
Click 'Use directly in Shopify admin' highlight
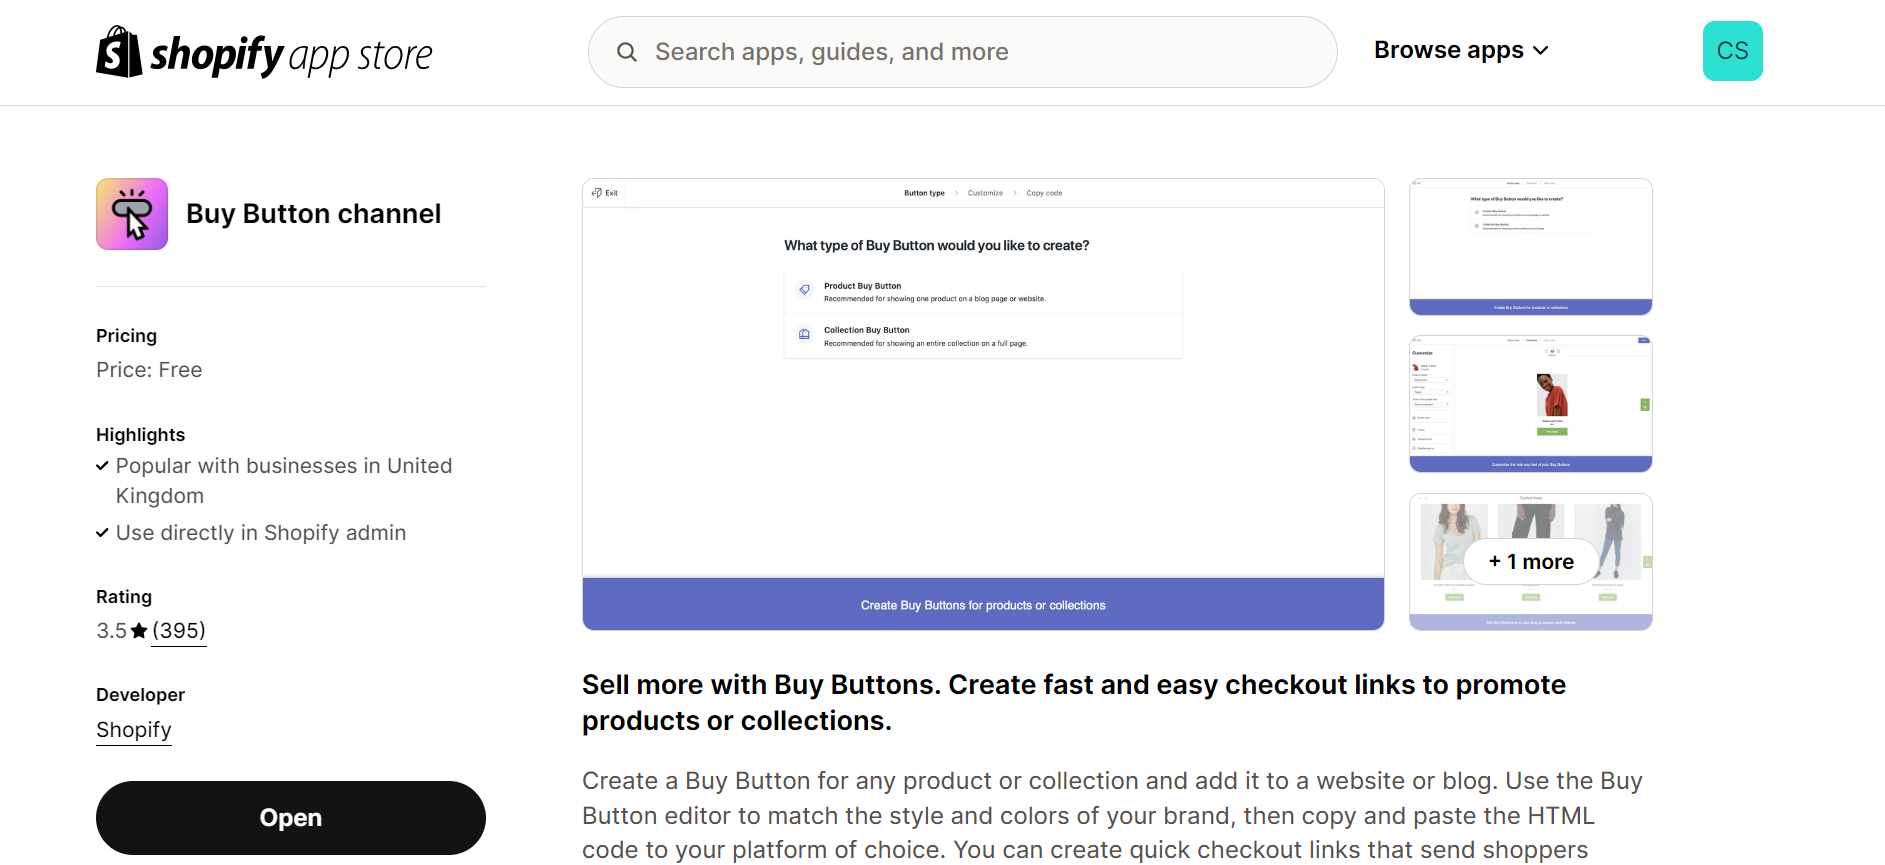pyautogui.click(x=261, y=533)
